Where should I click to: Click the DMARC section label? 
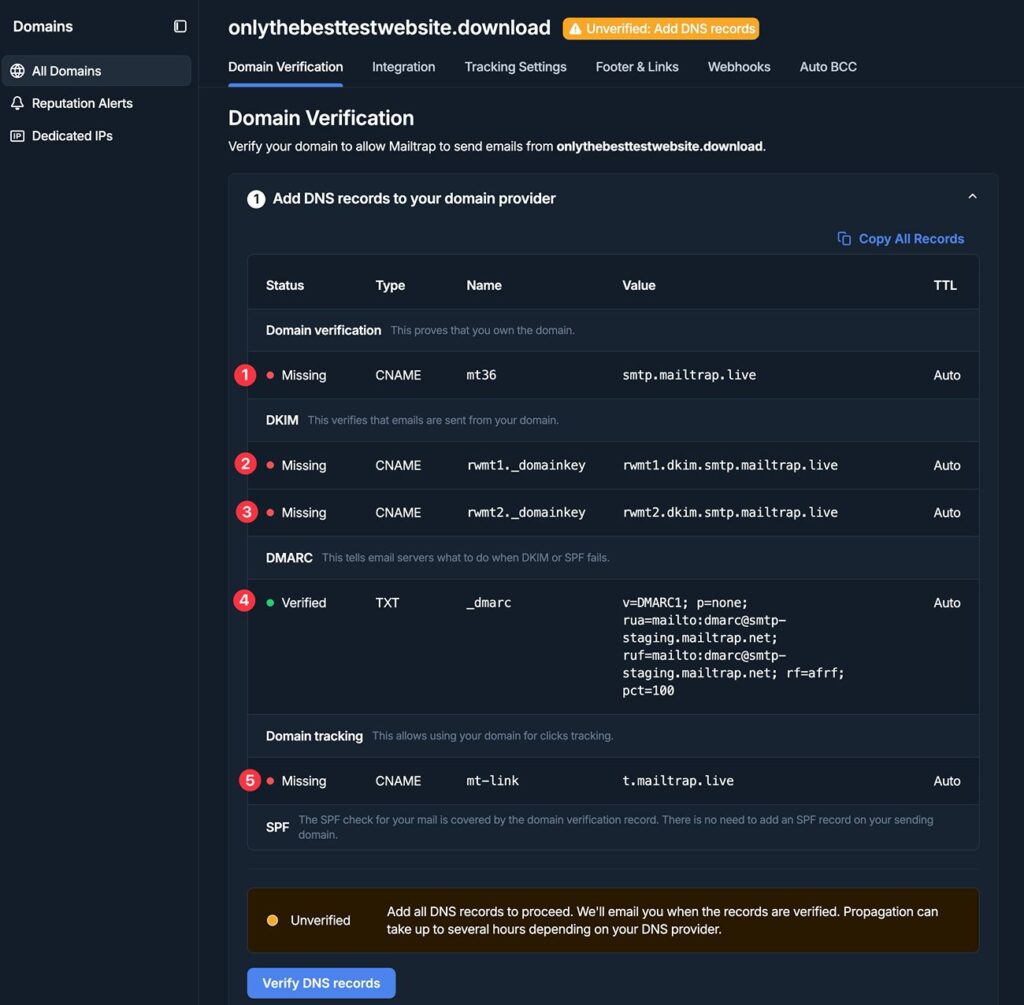289,558
